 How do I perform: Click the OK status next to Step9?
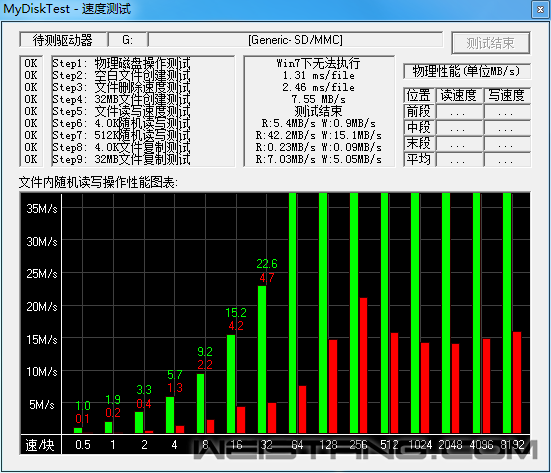[31, 159]
